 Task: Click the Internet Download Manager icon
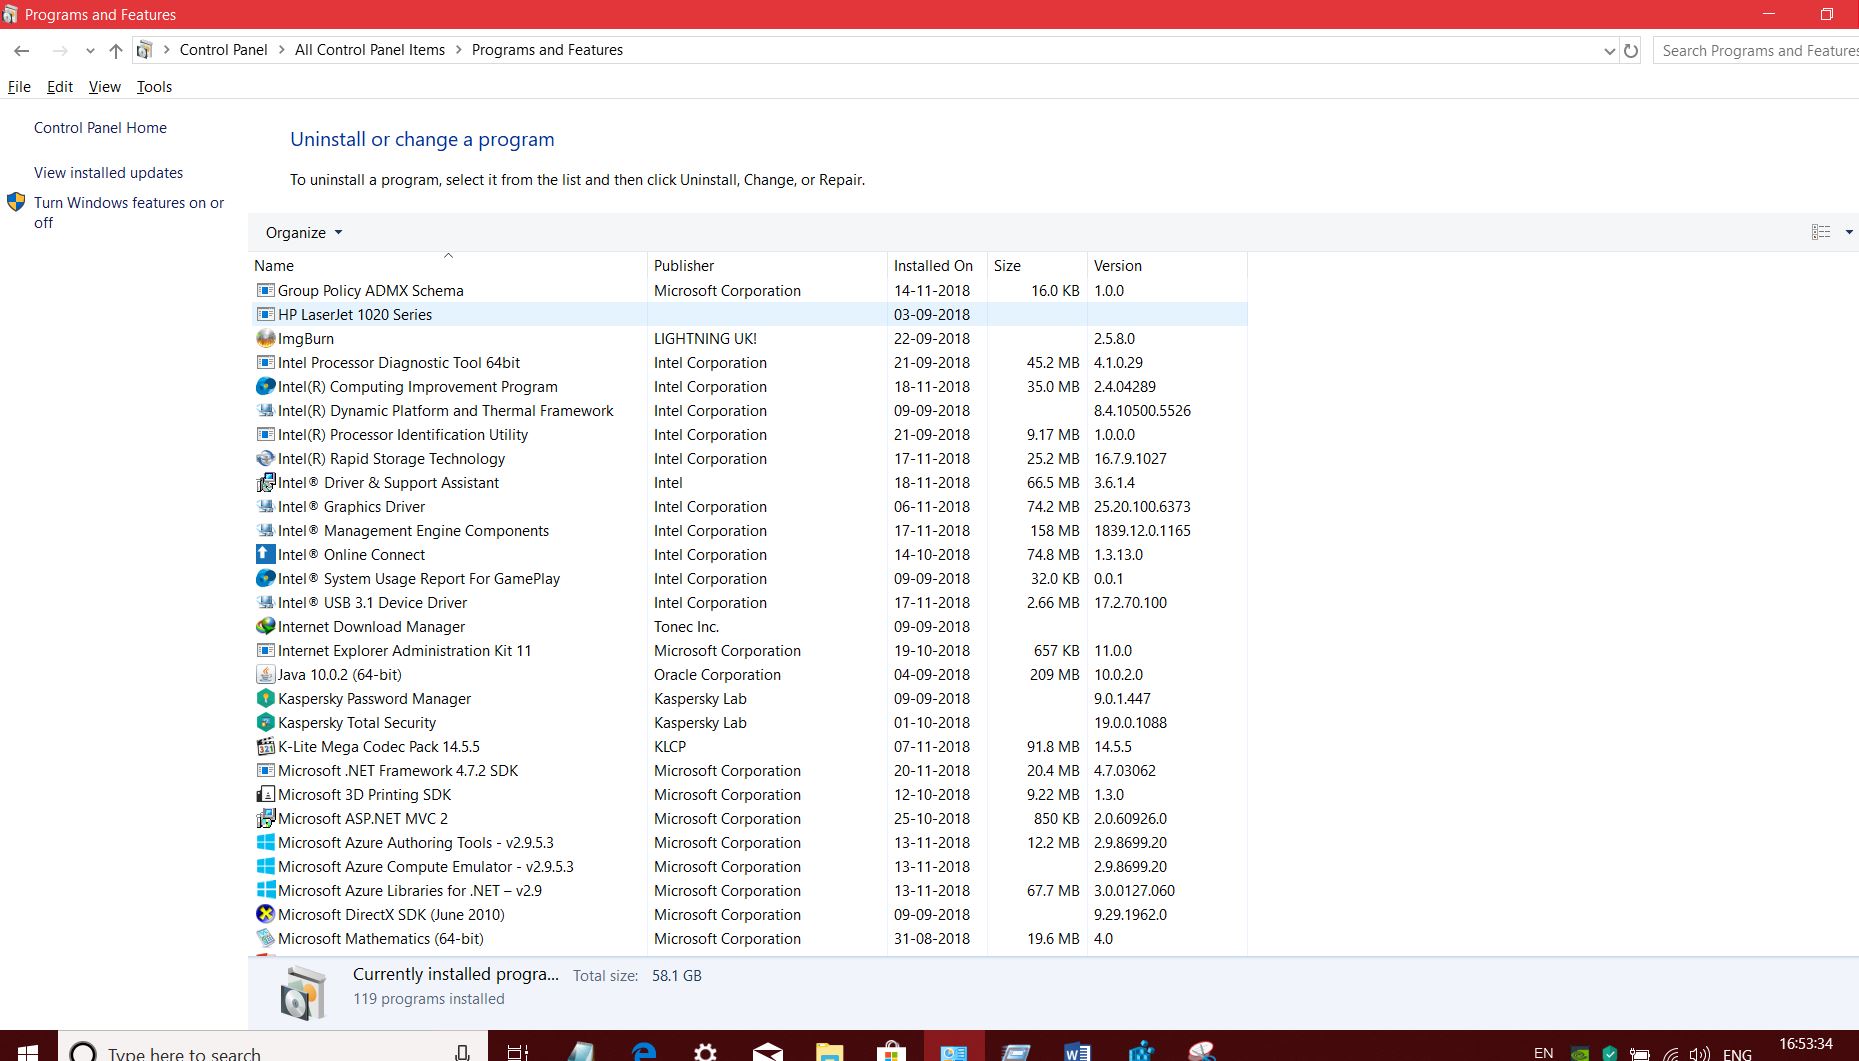[x=265, y=627]
